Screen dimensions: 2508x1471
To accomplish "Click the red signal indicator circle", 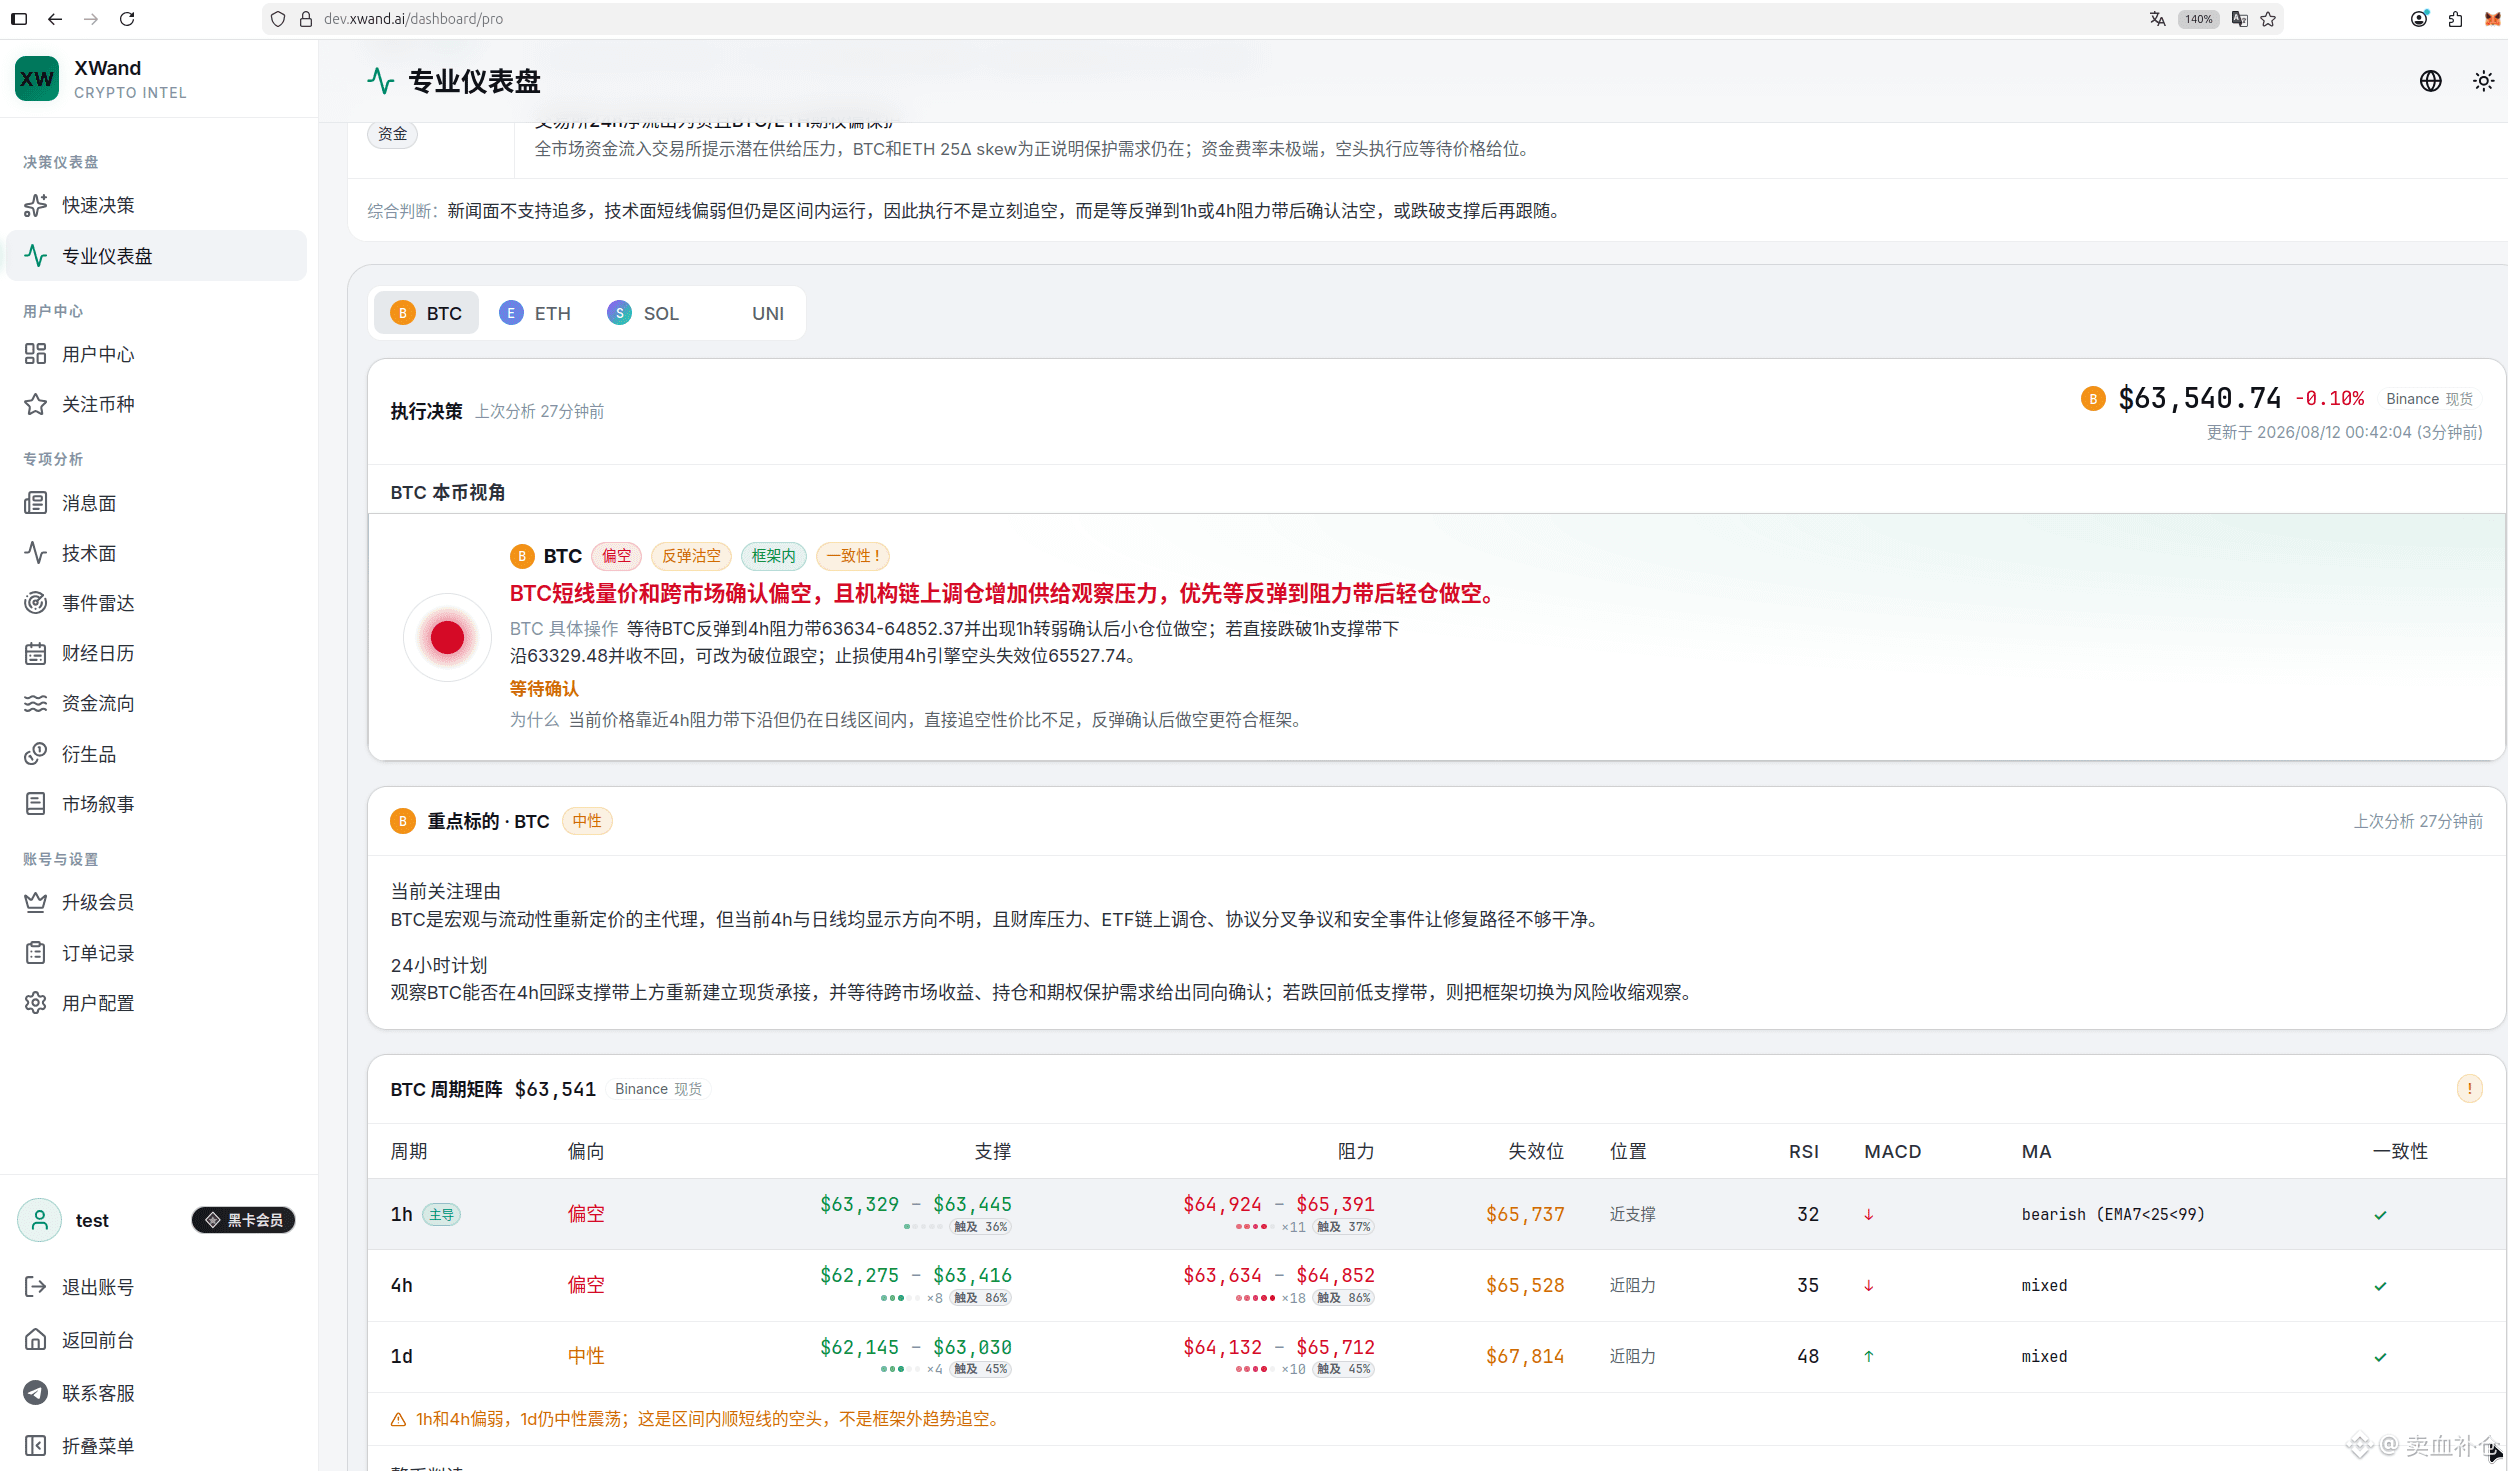I will click(447, 637).
